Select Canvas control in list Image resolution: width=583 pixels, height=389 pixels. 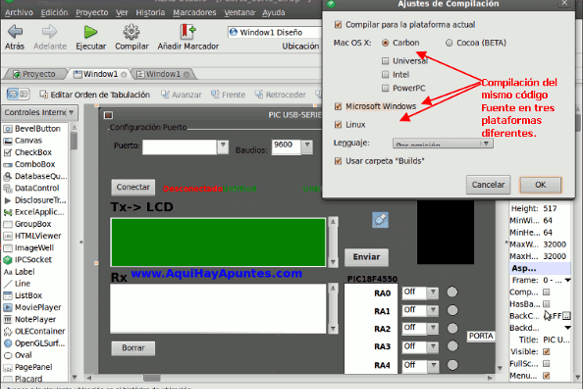click(23, 141)
